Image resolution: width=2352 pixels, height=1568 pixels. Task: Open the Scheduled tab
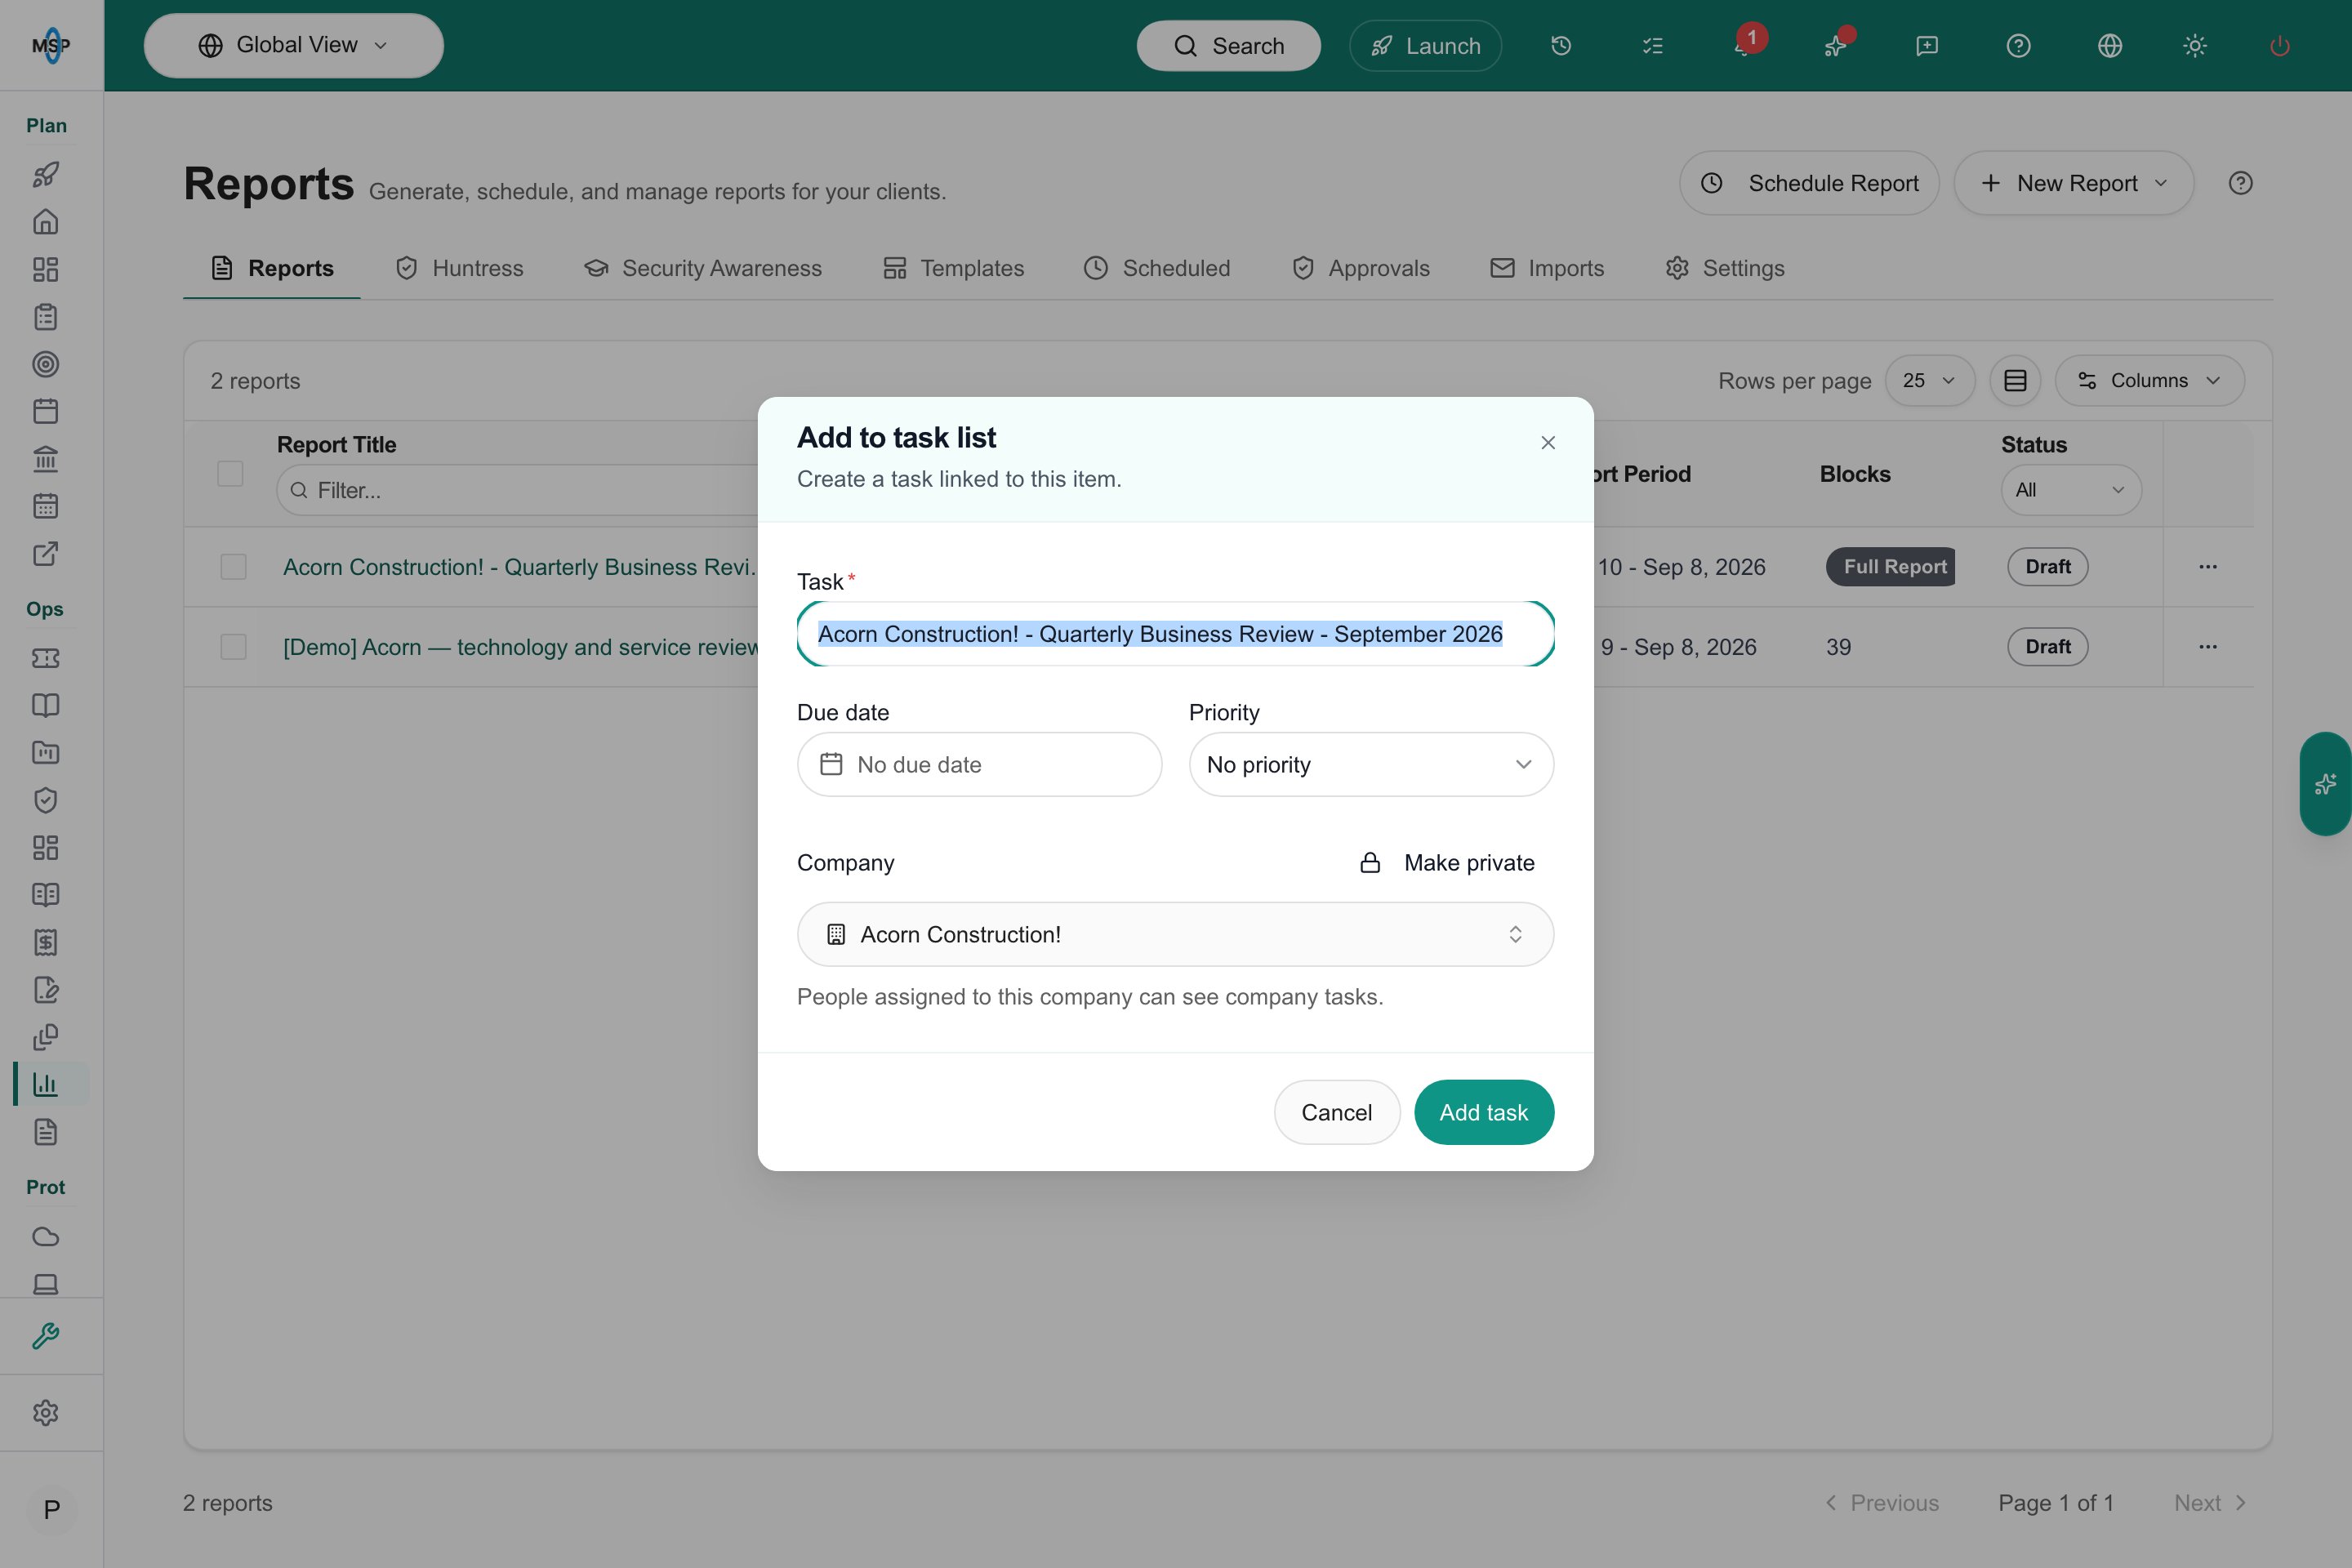1157,268
